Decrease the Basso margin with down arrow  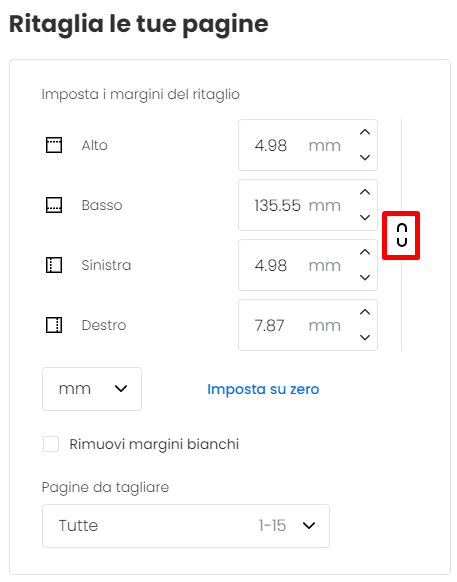coord(365,218)
